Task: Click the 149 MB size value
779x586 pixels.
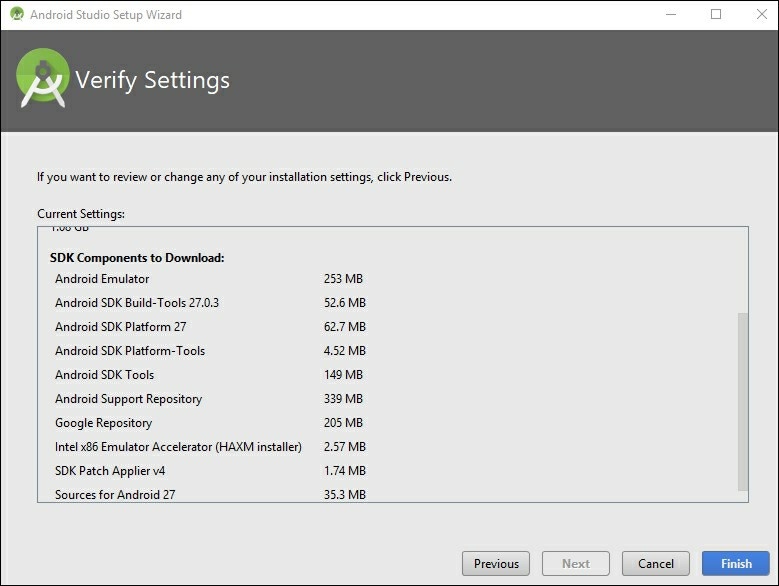Action: (343, 374)
